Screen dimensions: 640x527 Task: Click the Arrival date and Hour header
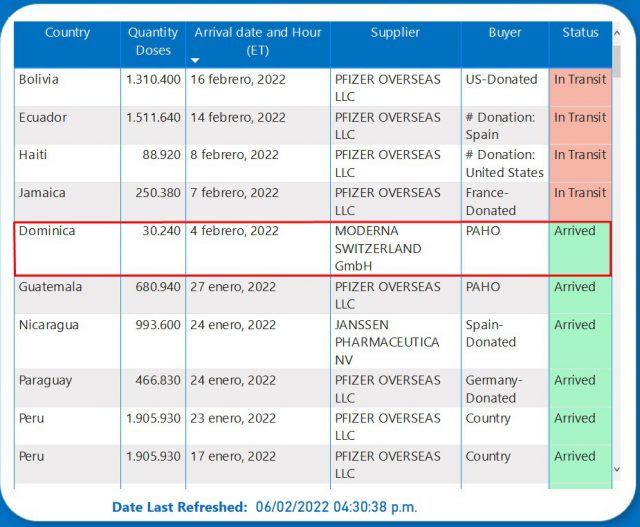tap(258, 41)
